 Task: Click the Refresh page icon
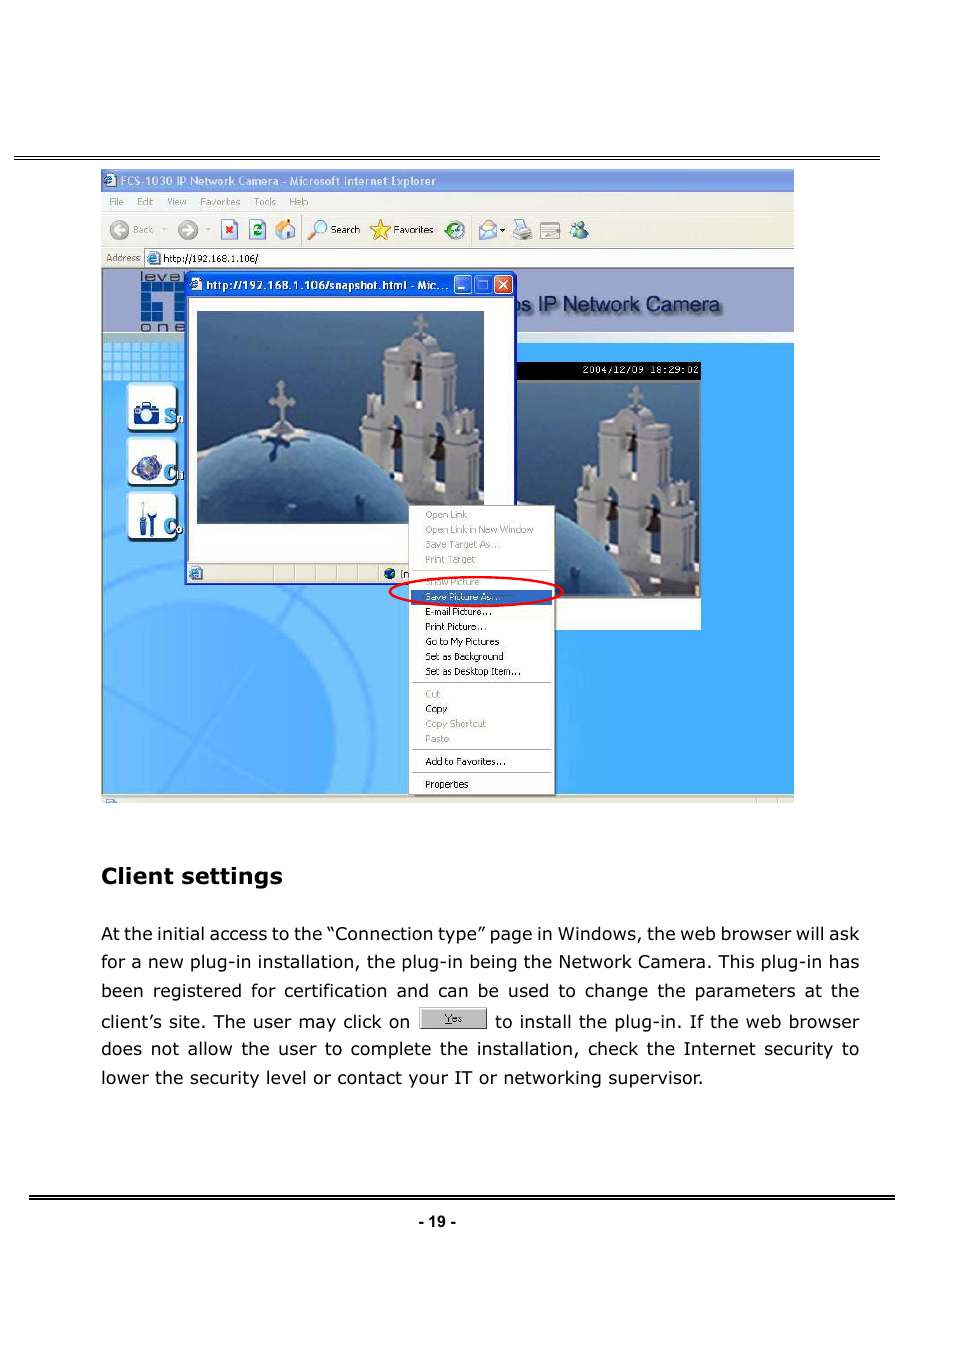click(257, 230)
